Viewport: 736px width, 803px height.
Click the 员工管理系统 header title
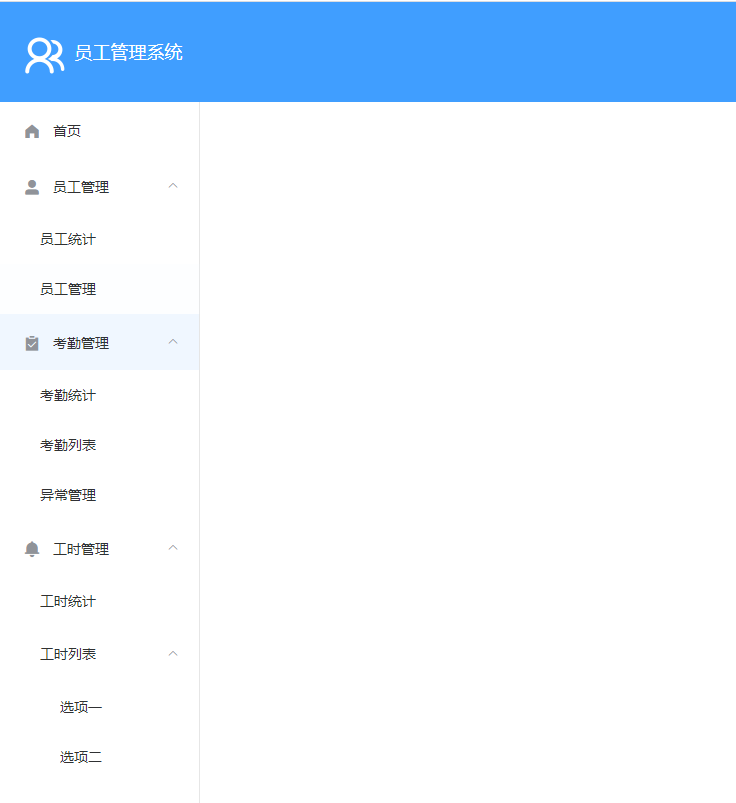click(129, 53)
